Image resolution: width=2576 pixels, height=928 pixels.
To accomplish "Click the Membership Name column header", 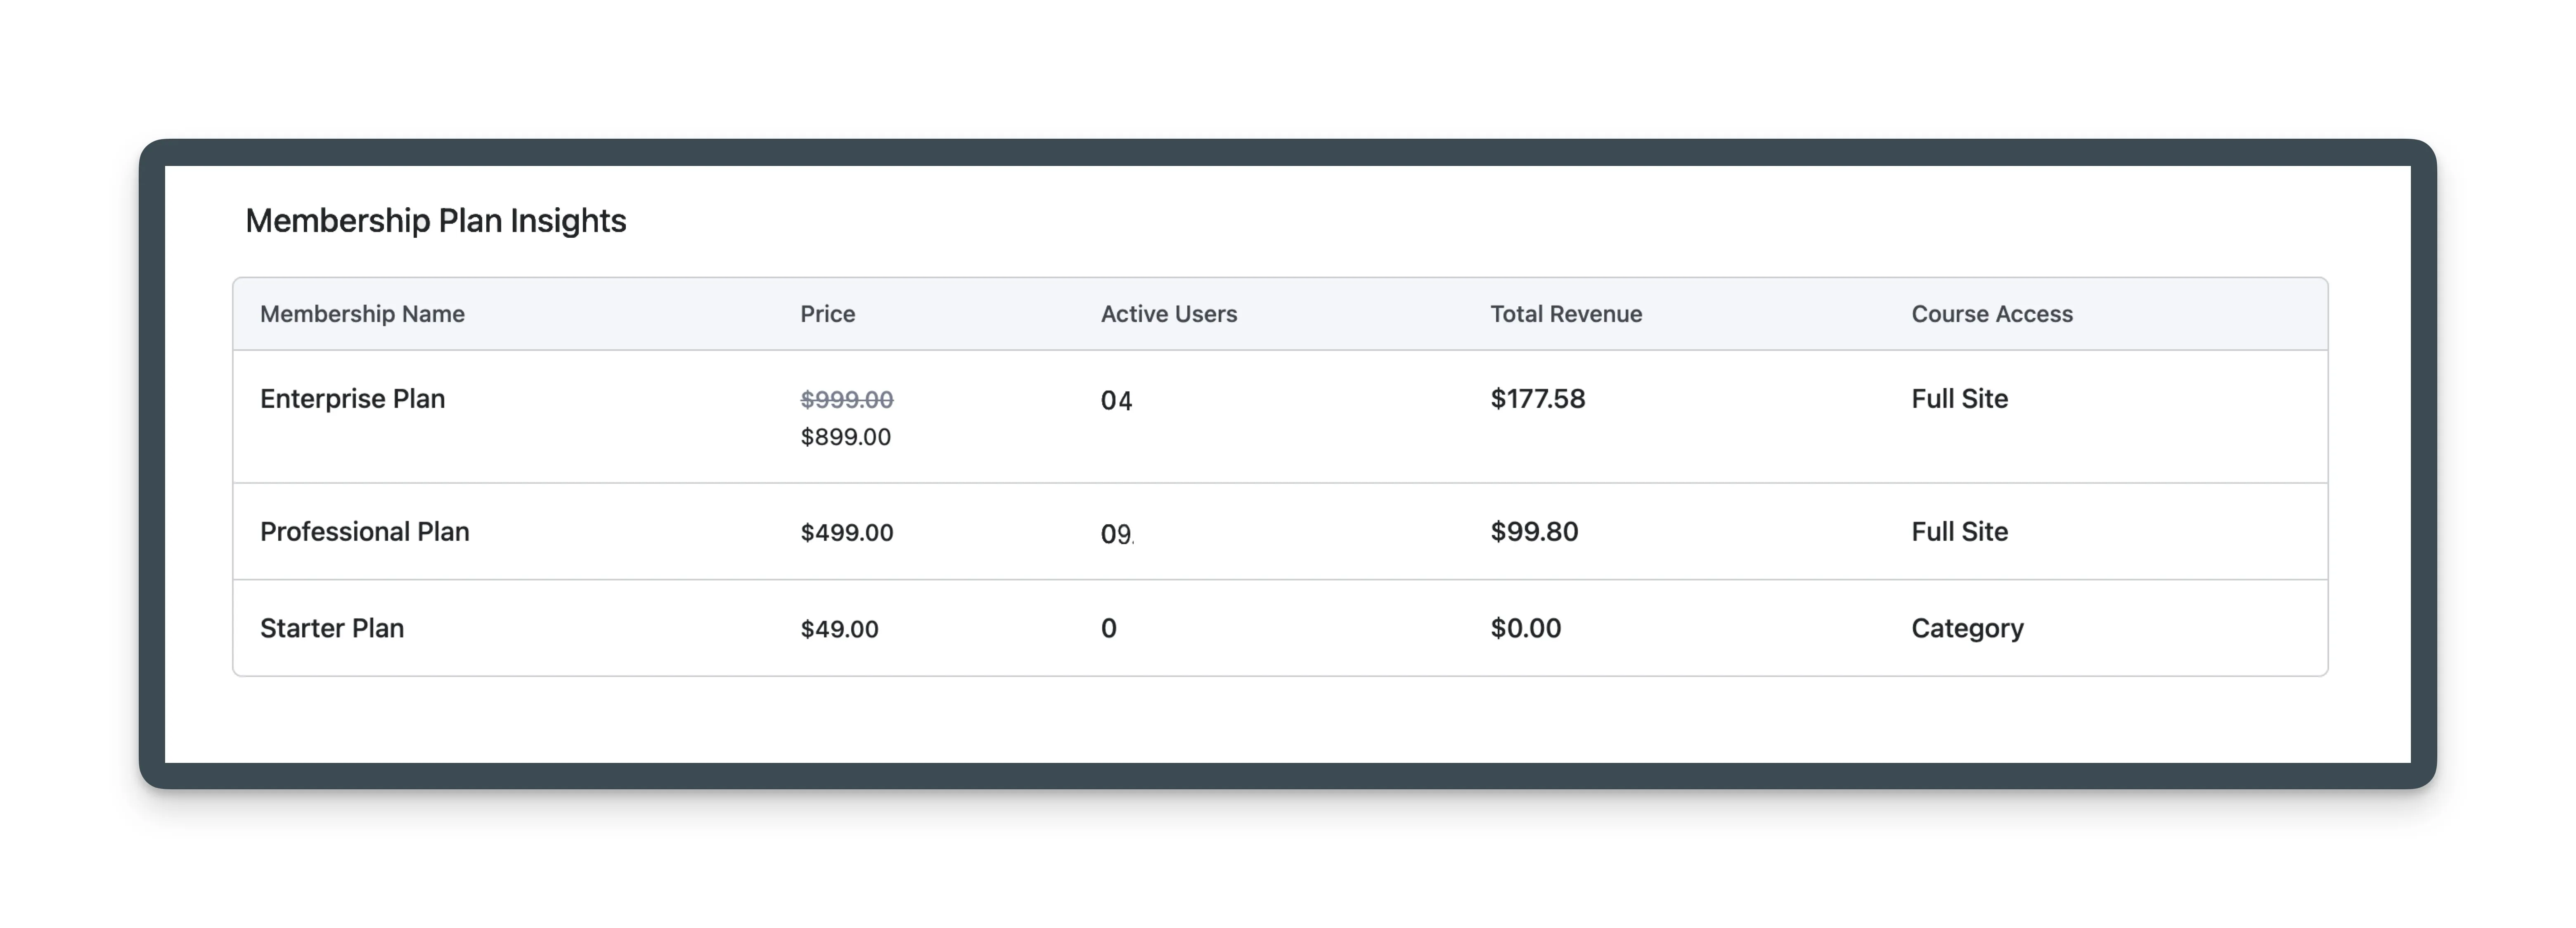I will pos(362,314).
